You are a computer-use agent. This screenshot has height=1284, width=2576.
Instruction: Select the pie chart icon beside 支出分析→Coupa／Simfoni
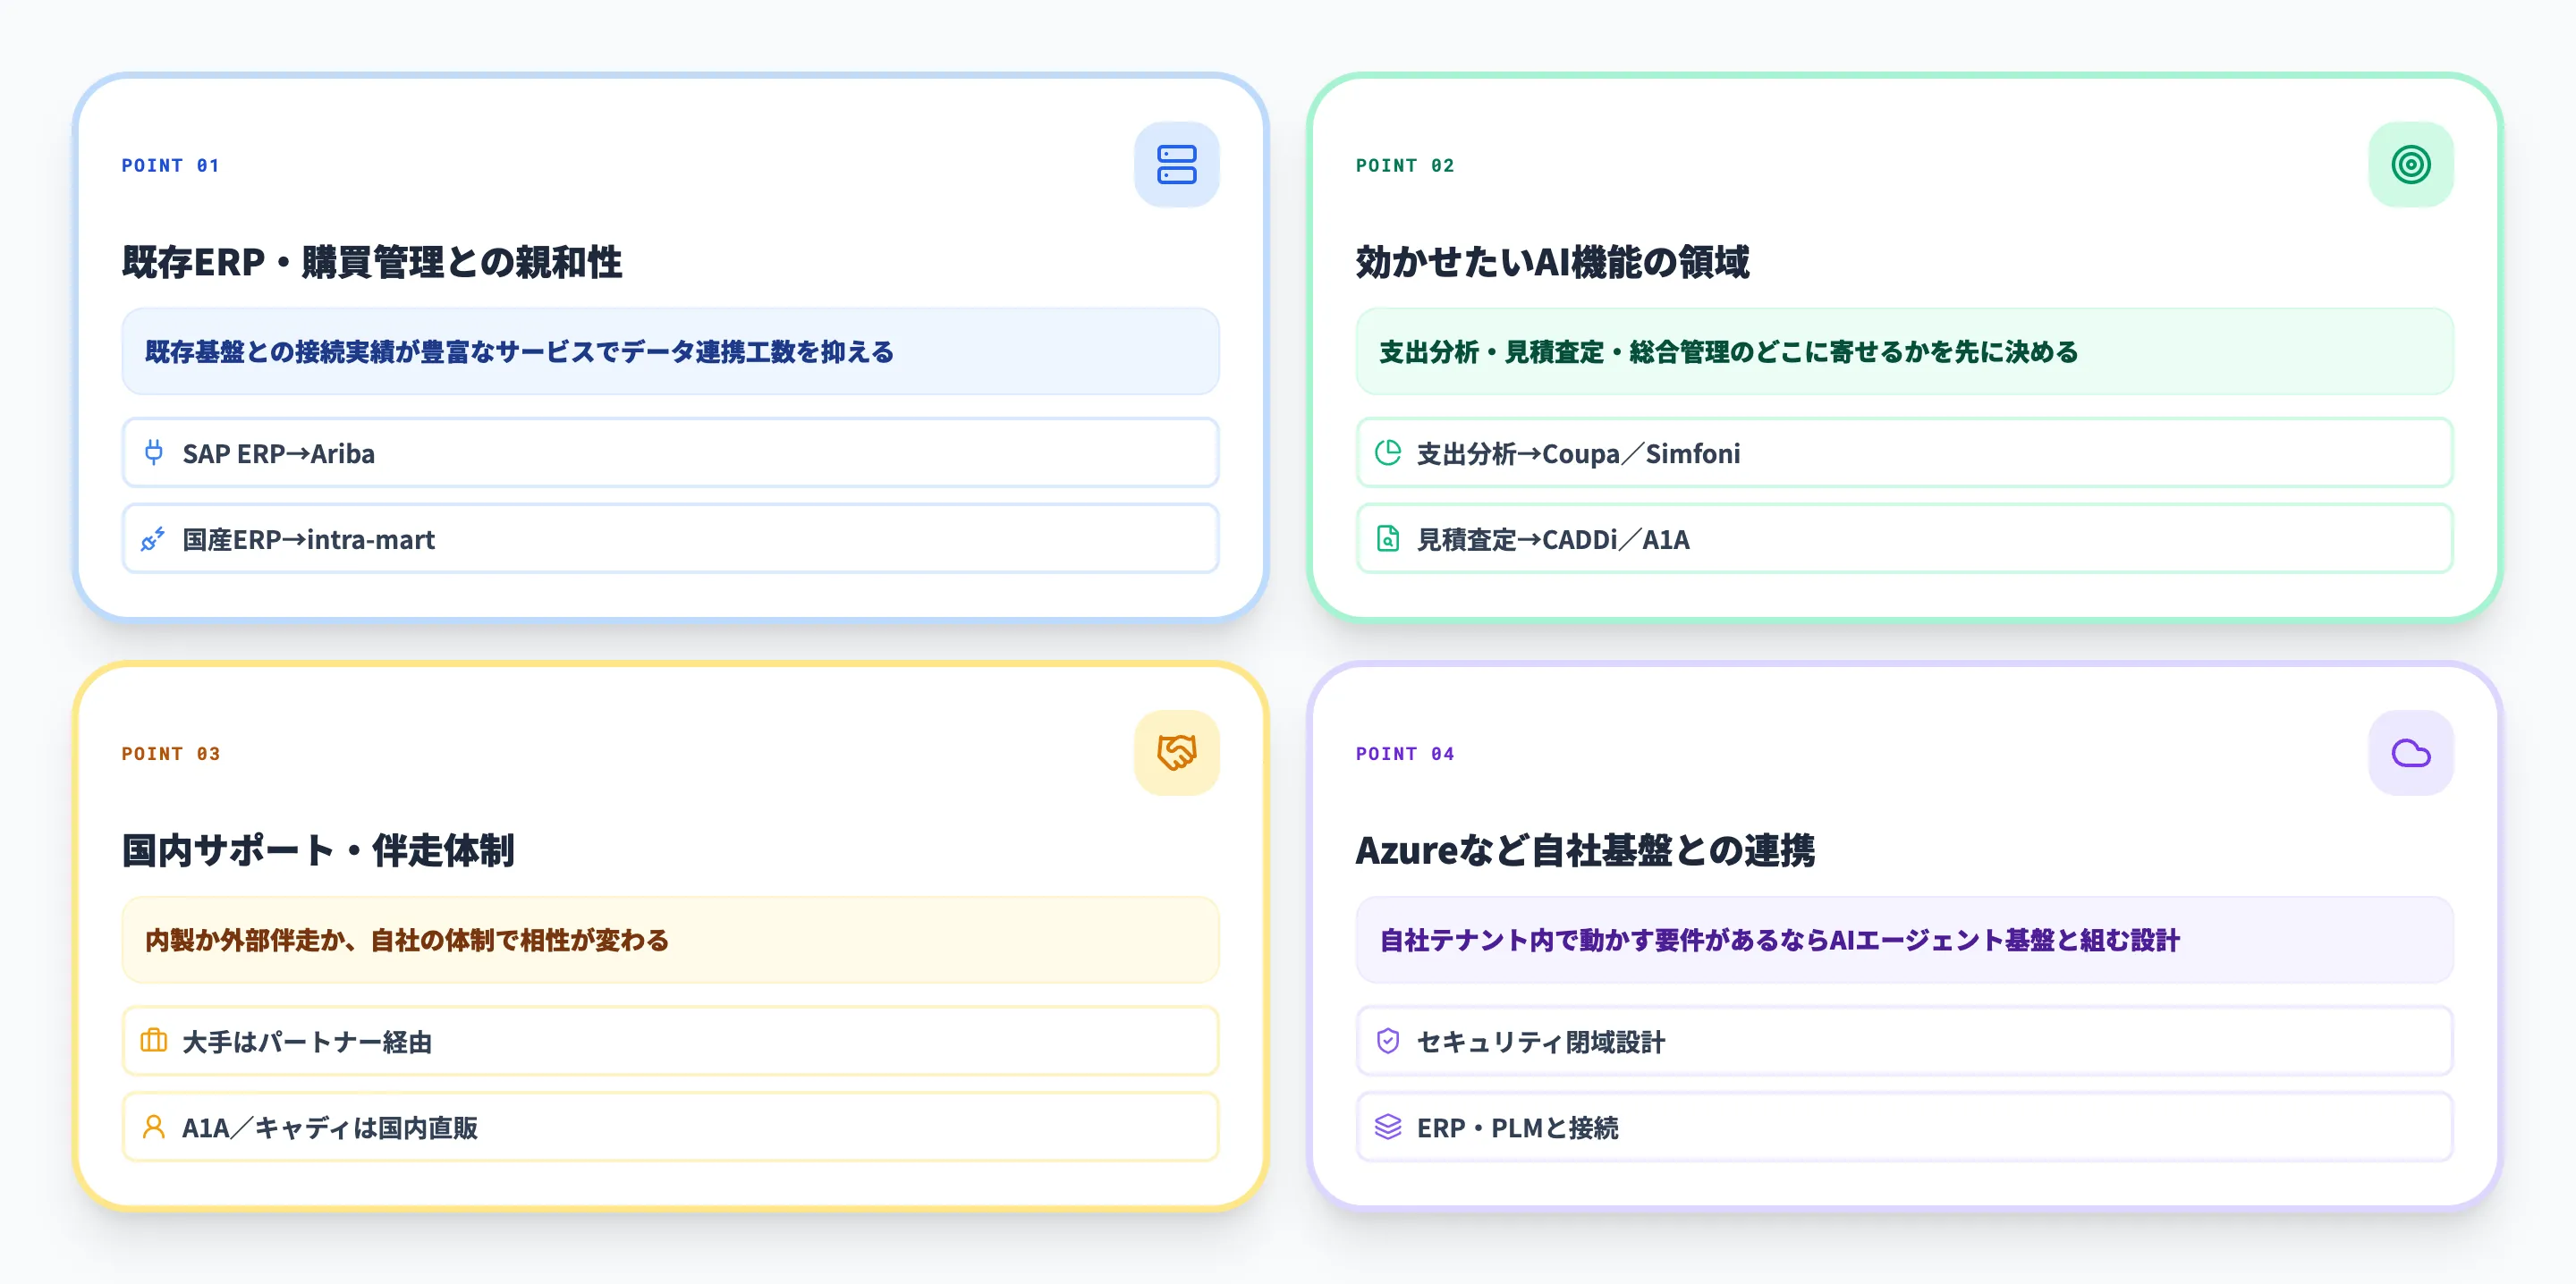1387,453
